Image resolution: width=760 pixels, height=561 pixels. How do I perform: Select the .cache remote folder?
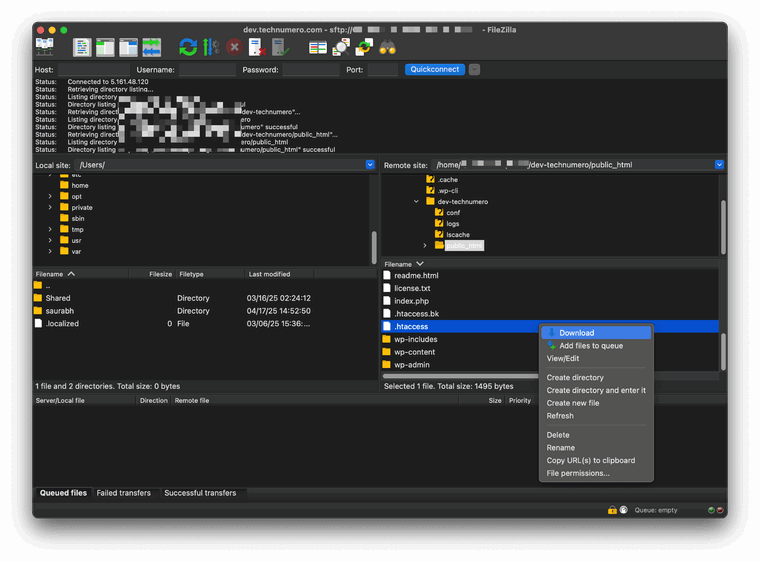pyautogui.click(x=442, y=179)
